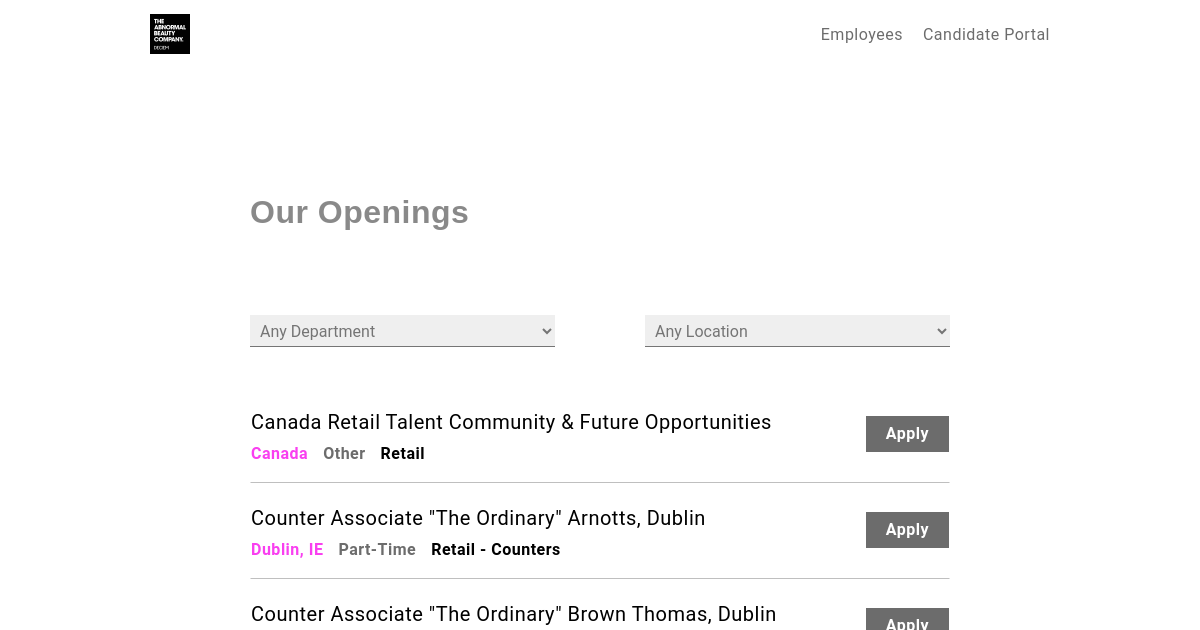Select the Retail department label
This screenshot has width=1200, height=630.
point(402,454)
